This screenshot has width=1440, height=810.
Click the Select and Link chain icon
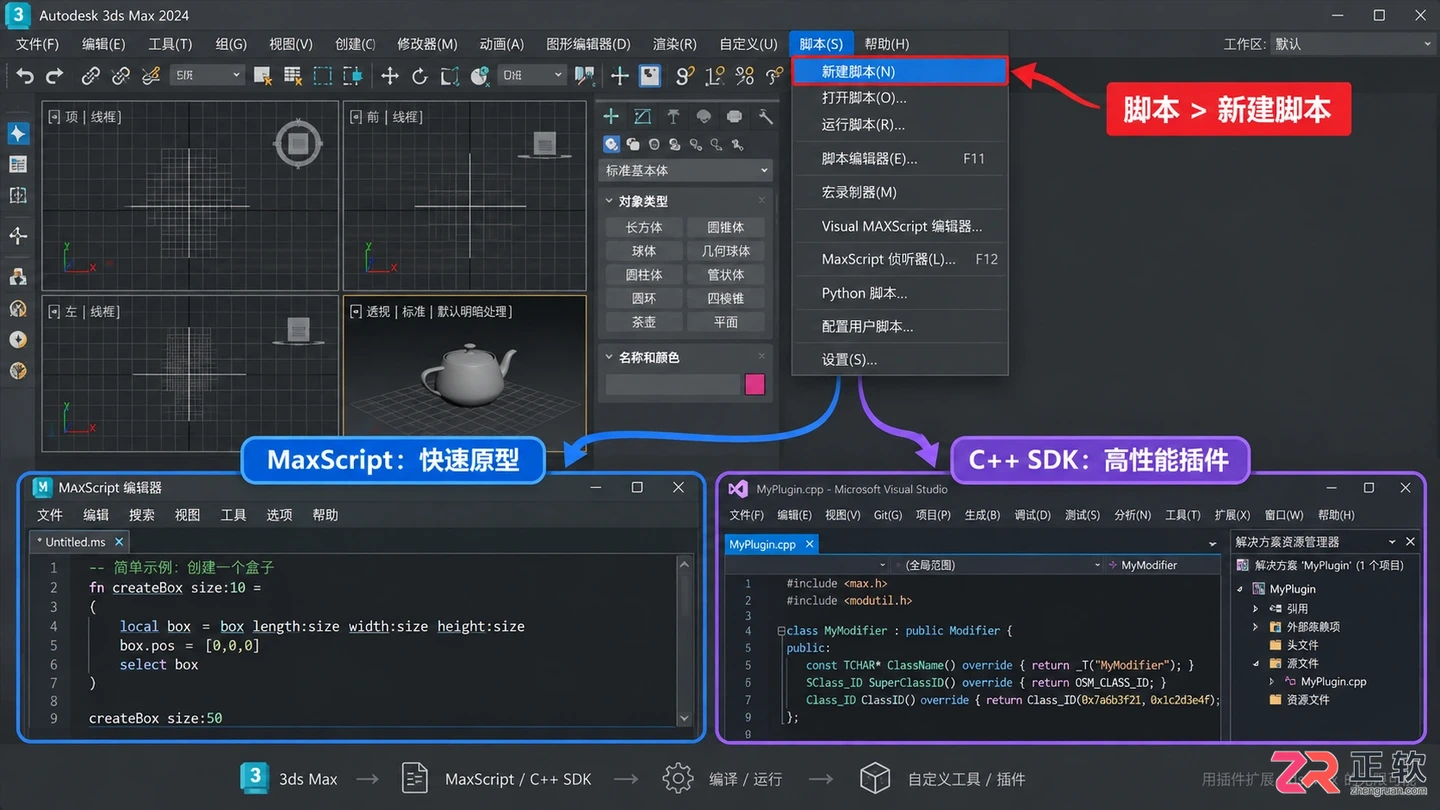(x=91, y=76)
